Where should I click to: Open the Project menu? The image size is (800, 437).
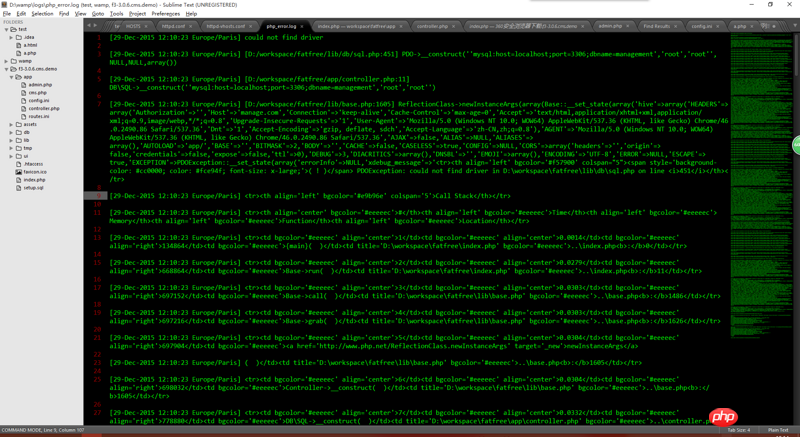pos(137,14)
